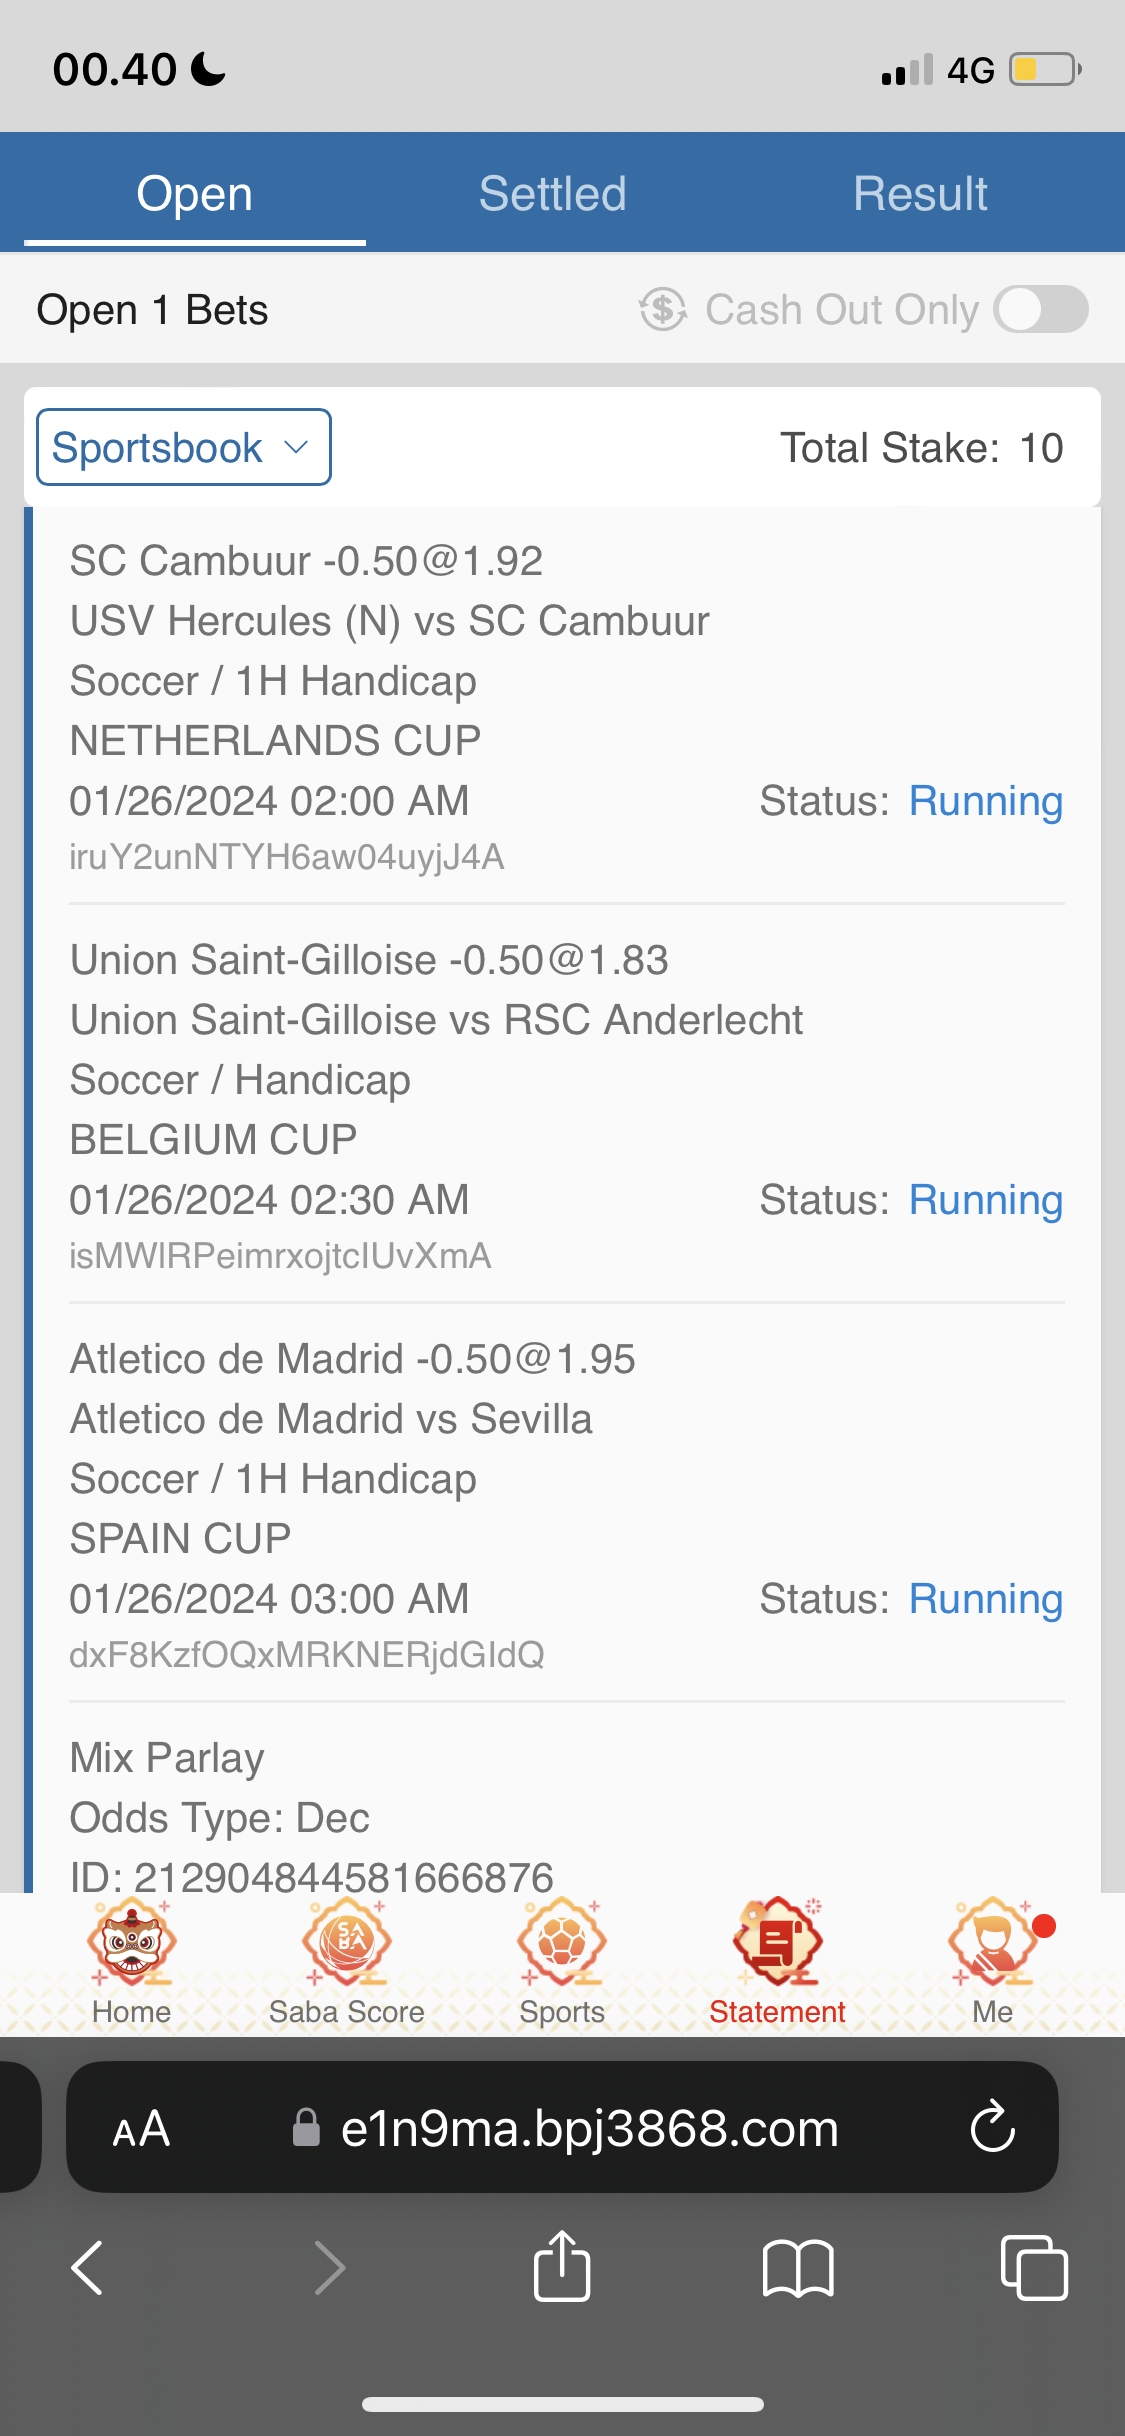Show open tabs in Safari
The image size is (1125, 2436).
click(x=1034, y=2267)
